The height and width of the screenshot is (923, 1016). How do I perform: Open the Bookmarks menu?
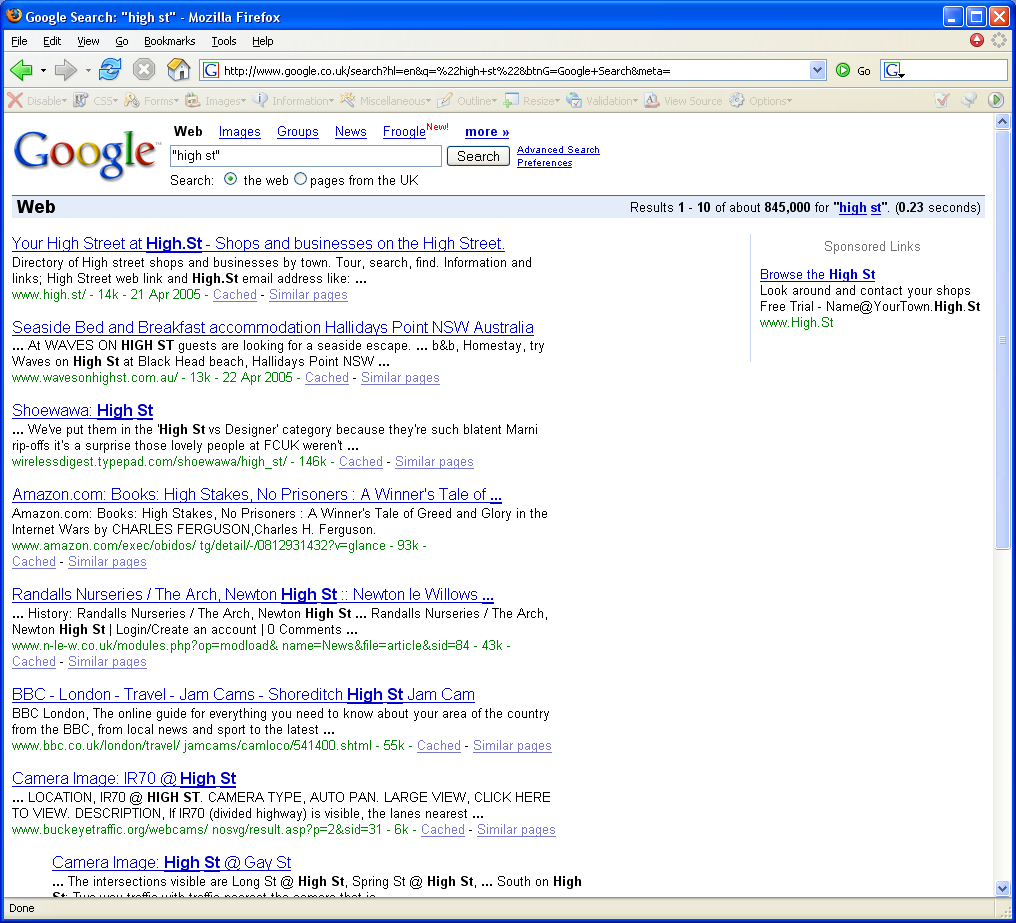169,41
